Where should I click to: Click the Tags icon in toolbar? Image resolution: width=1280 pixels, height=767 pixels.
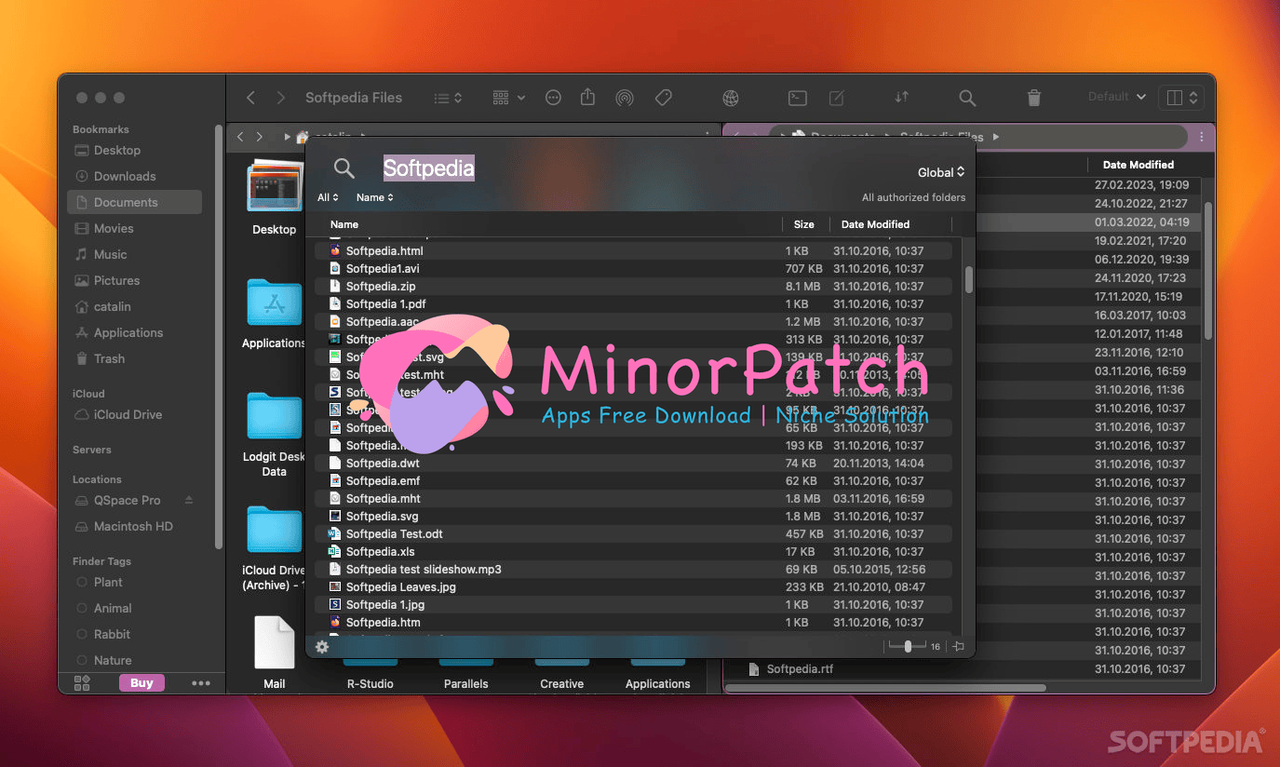tap(662, 98)
